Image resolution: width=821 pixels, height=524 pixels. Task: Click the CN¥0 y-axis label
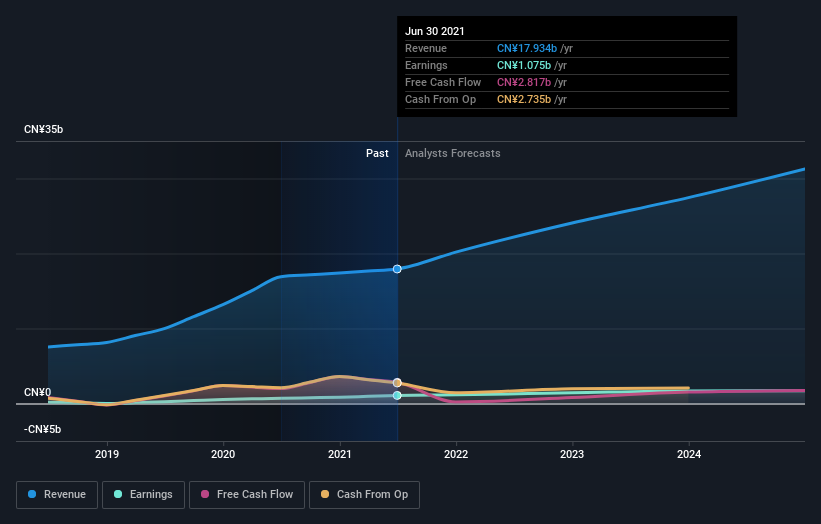pyautogui.click(x=38, y=392)
